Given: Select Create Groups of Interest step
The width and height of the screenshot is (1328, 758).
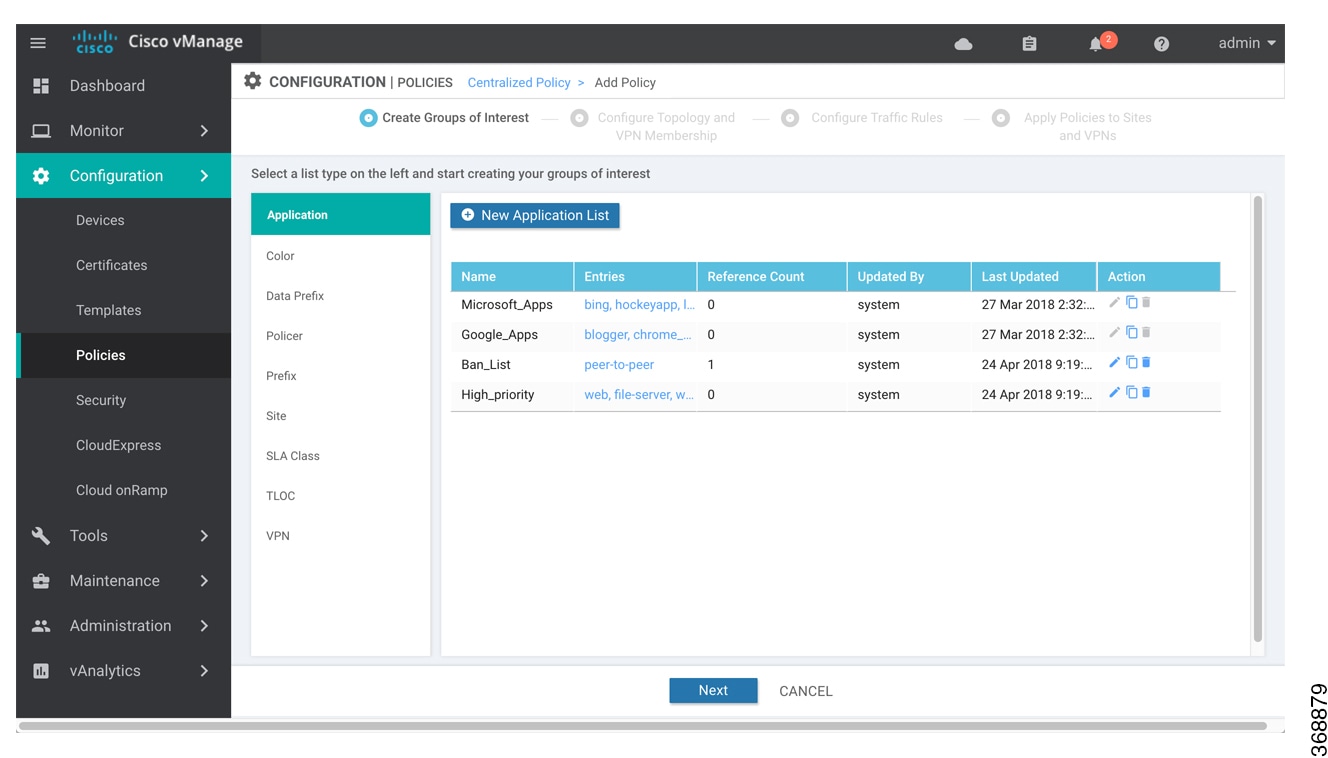Looking at the screenshot, I should pyautogui.click(x=445, y=118).
